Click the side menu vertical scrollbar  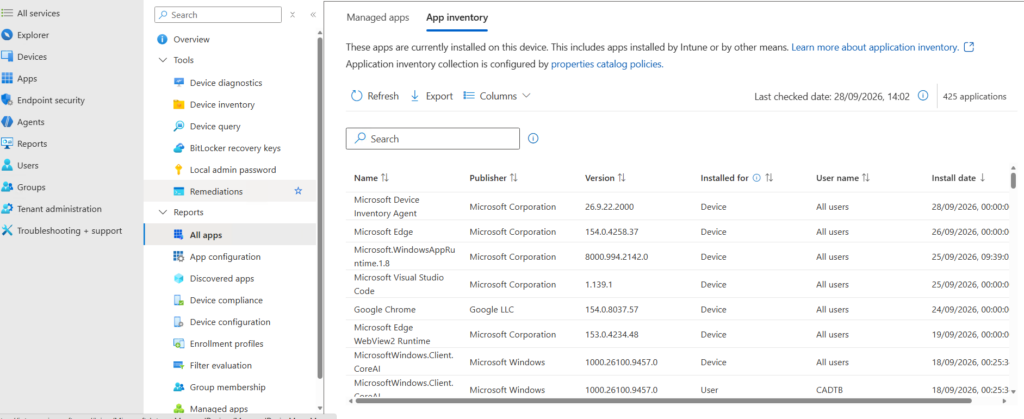click(319, 208)
